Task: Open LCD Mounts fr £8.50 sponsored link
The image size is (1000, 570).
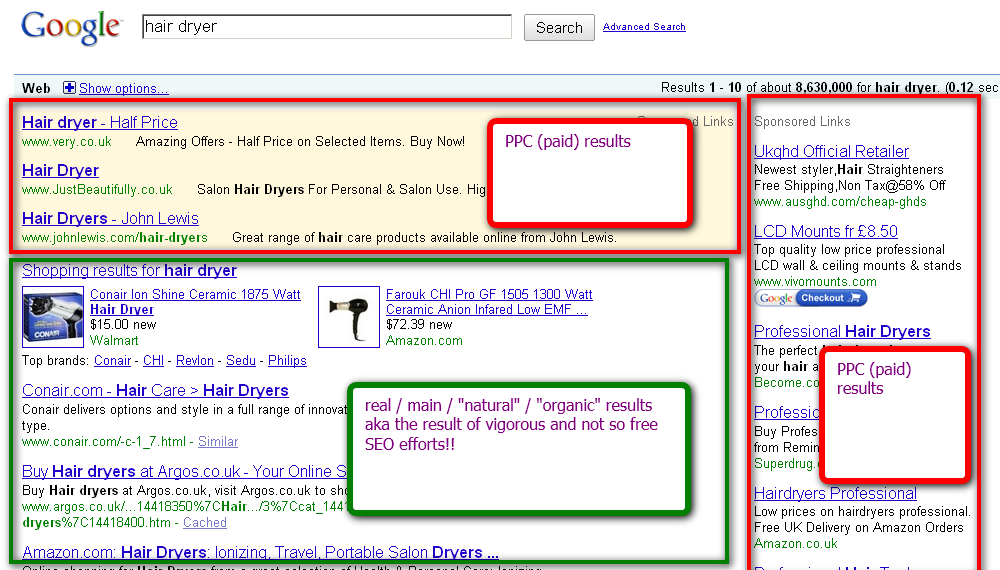Action: [x=826, y=231]
